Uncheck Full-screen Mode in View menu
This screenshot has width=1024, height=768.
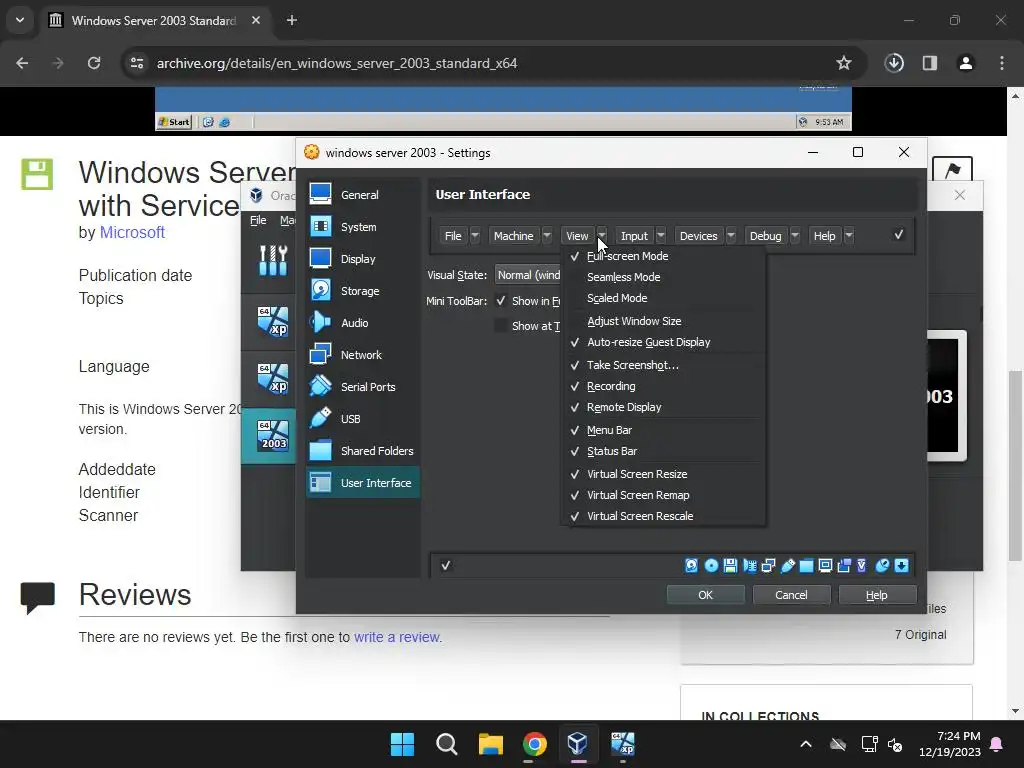tap(663, 256)
